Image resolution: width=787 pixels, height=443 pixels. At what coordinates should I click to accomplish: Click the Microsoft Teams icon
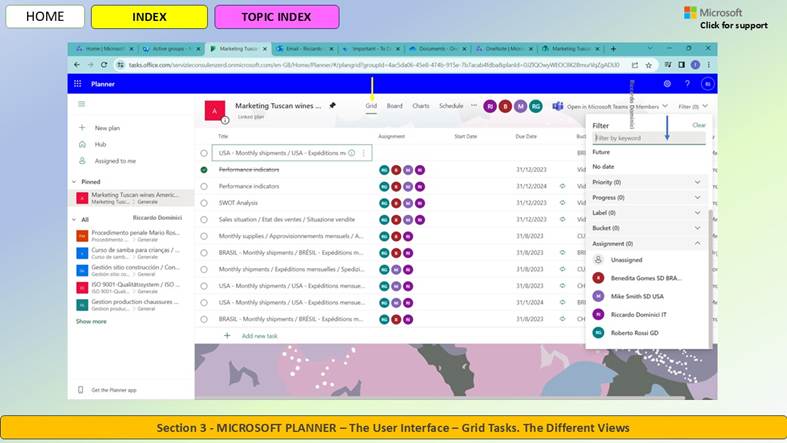558,106
